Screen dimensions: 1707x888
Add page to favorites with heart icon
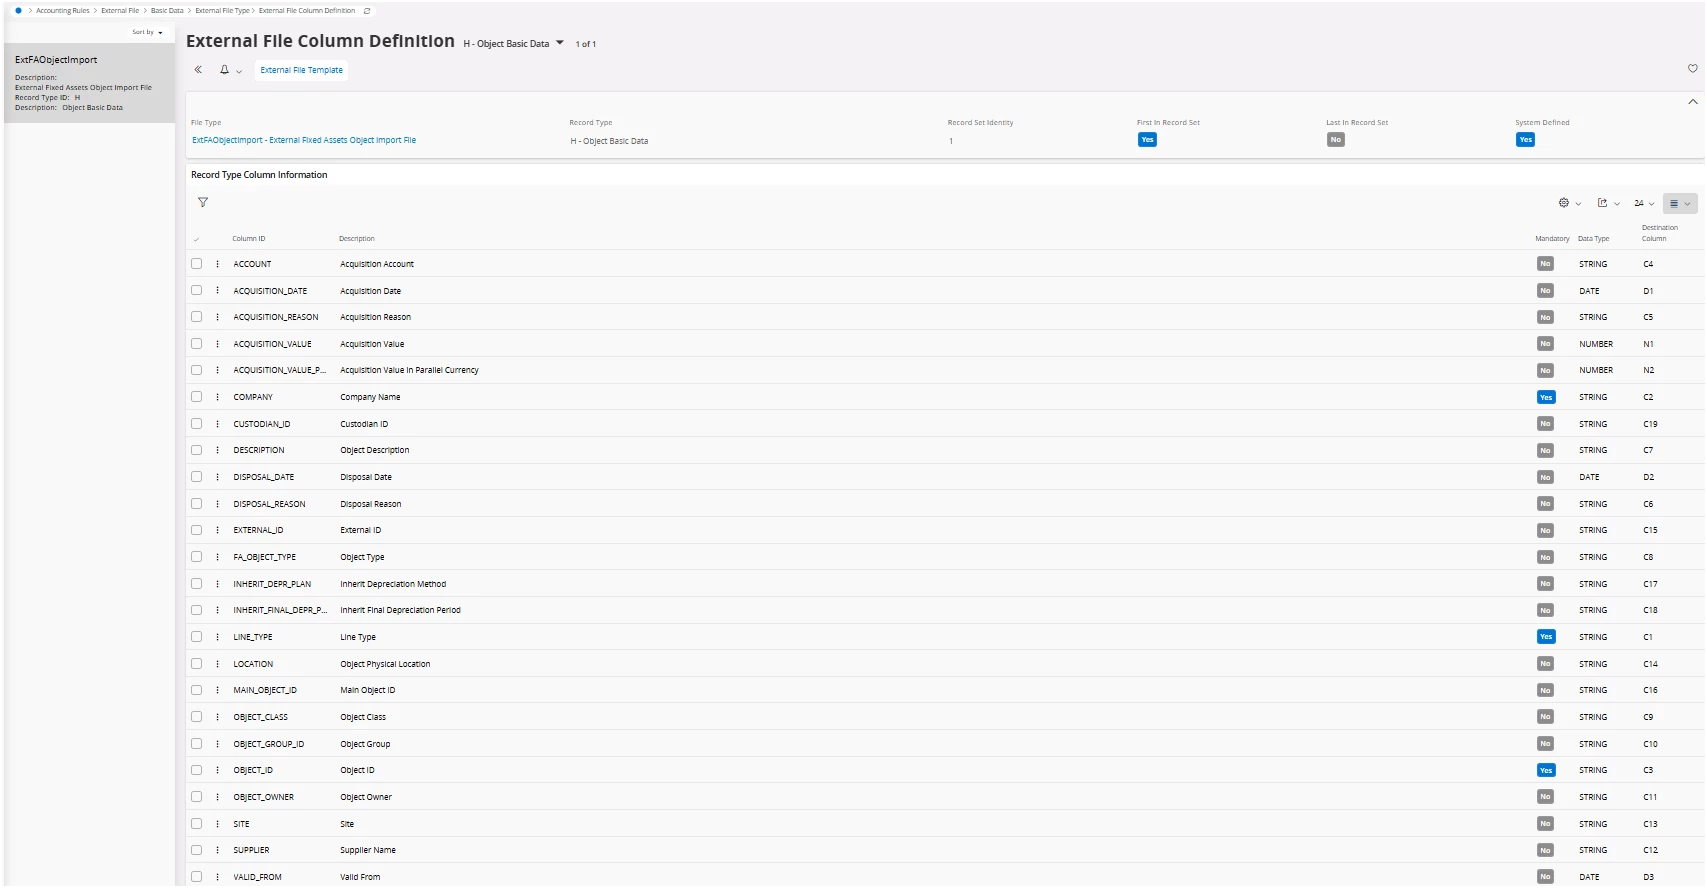(x=1692, y=69)
